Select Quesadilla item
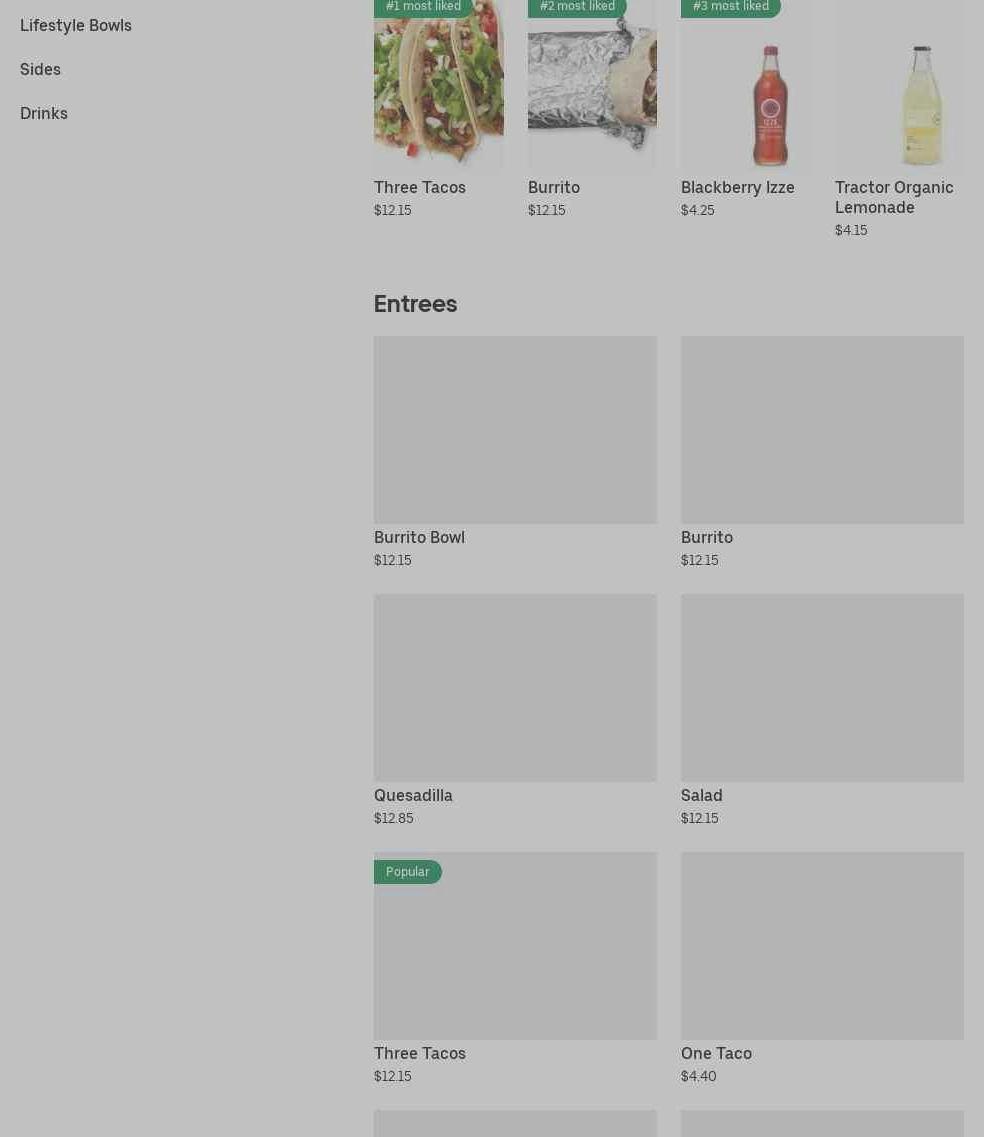The height and width of the screenshot is (1137, 984). [x=515, y=710]
